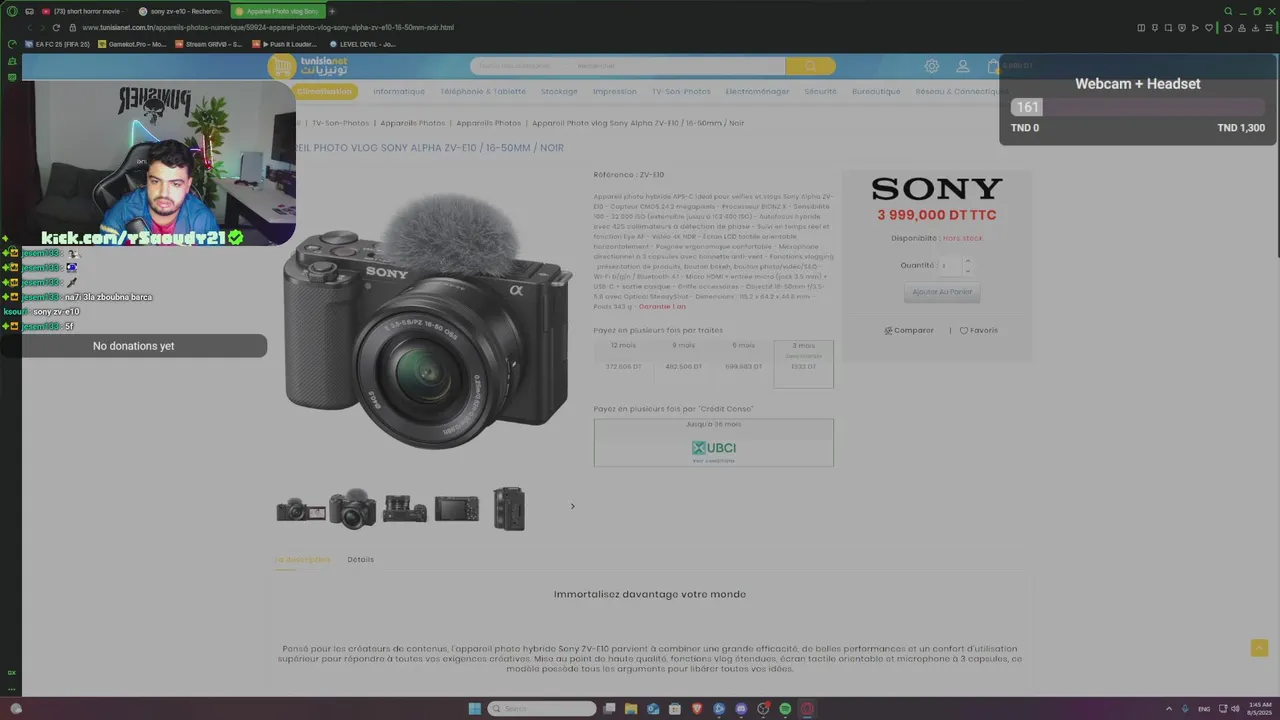Open the Détails product tab
1280x720 pixels.
tap(361, 560)
